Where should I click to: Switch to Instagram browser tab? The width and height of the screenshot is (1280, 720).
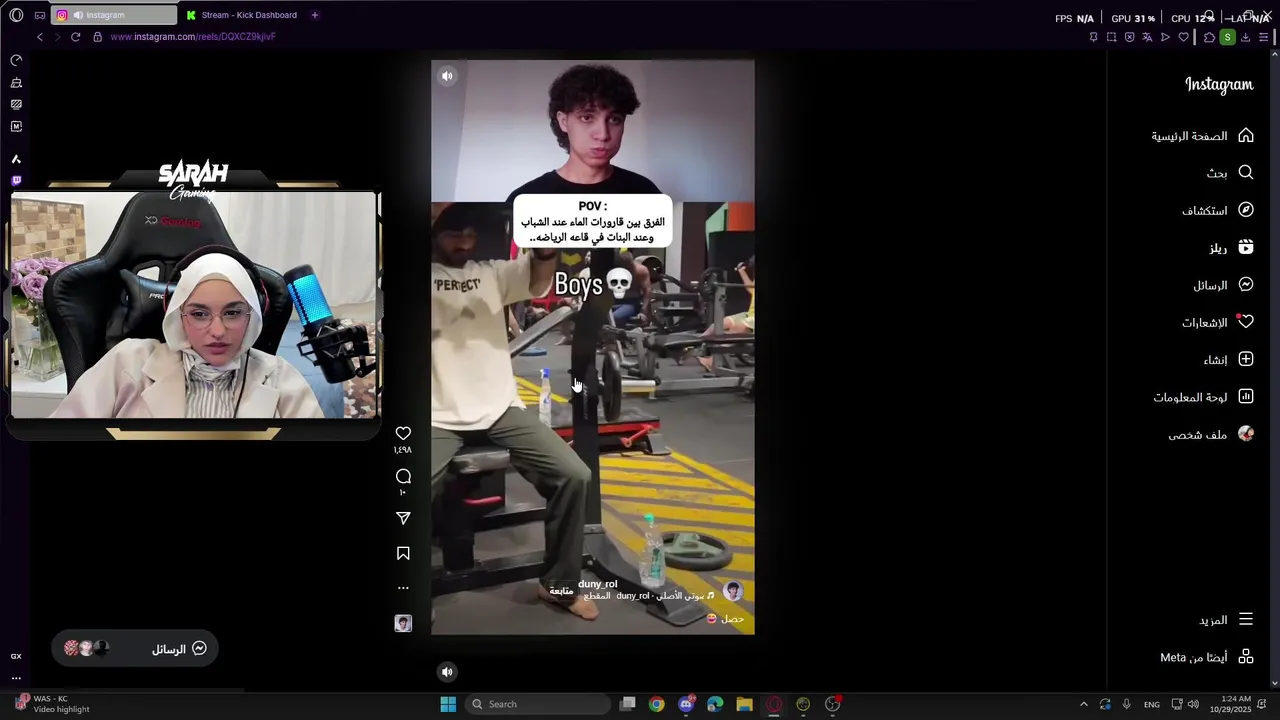pyautogui.click(x=113, y=15)
